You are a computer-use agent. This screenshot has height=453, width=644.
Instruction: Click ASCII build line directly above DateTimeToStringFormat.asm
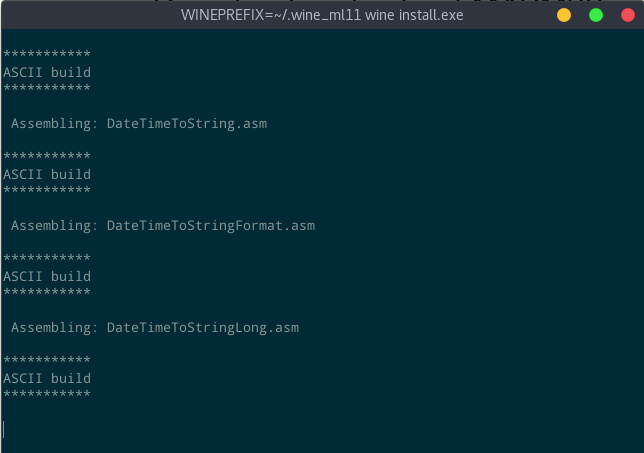[47, 174]
